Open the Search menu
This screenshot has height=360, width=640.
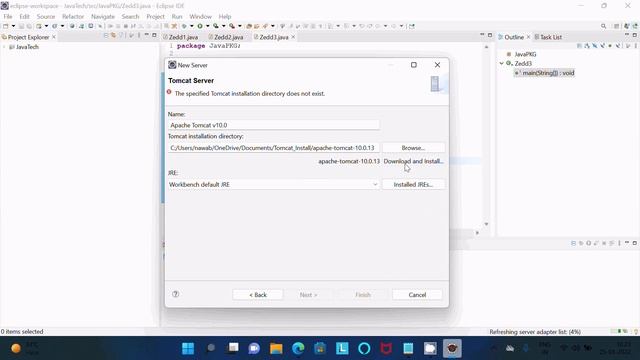pyautogui.click(x=130, y=16)
